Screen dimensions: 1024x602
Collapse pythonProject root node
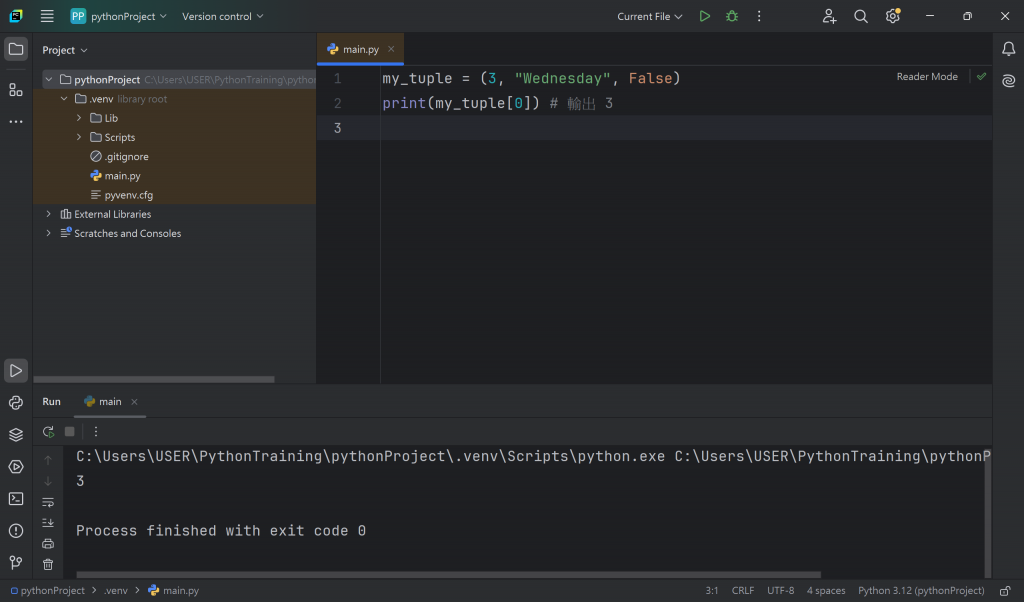tap(48, 80)
